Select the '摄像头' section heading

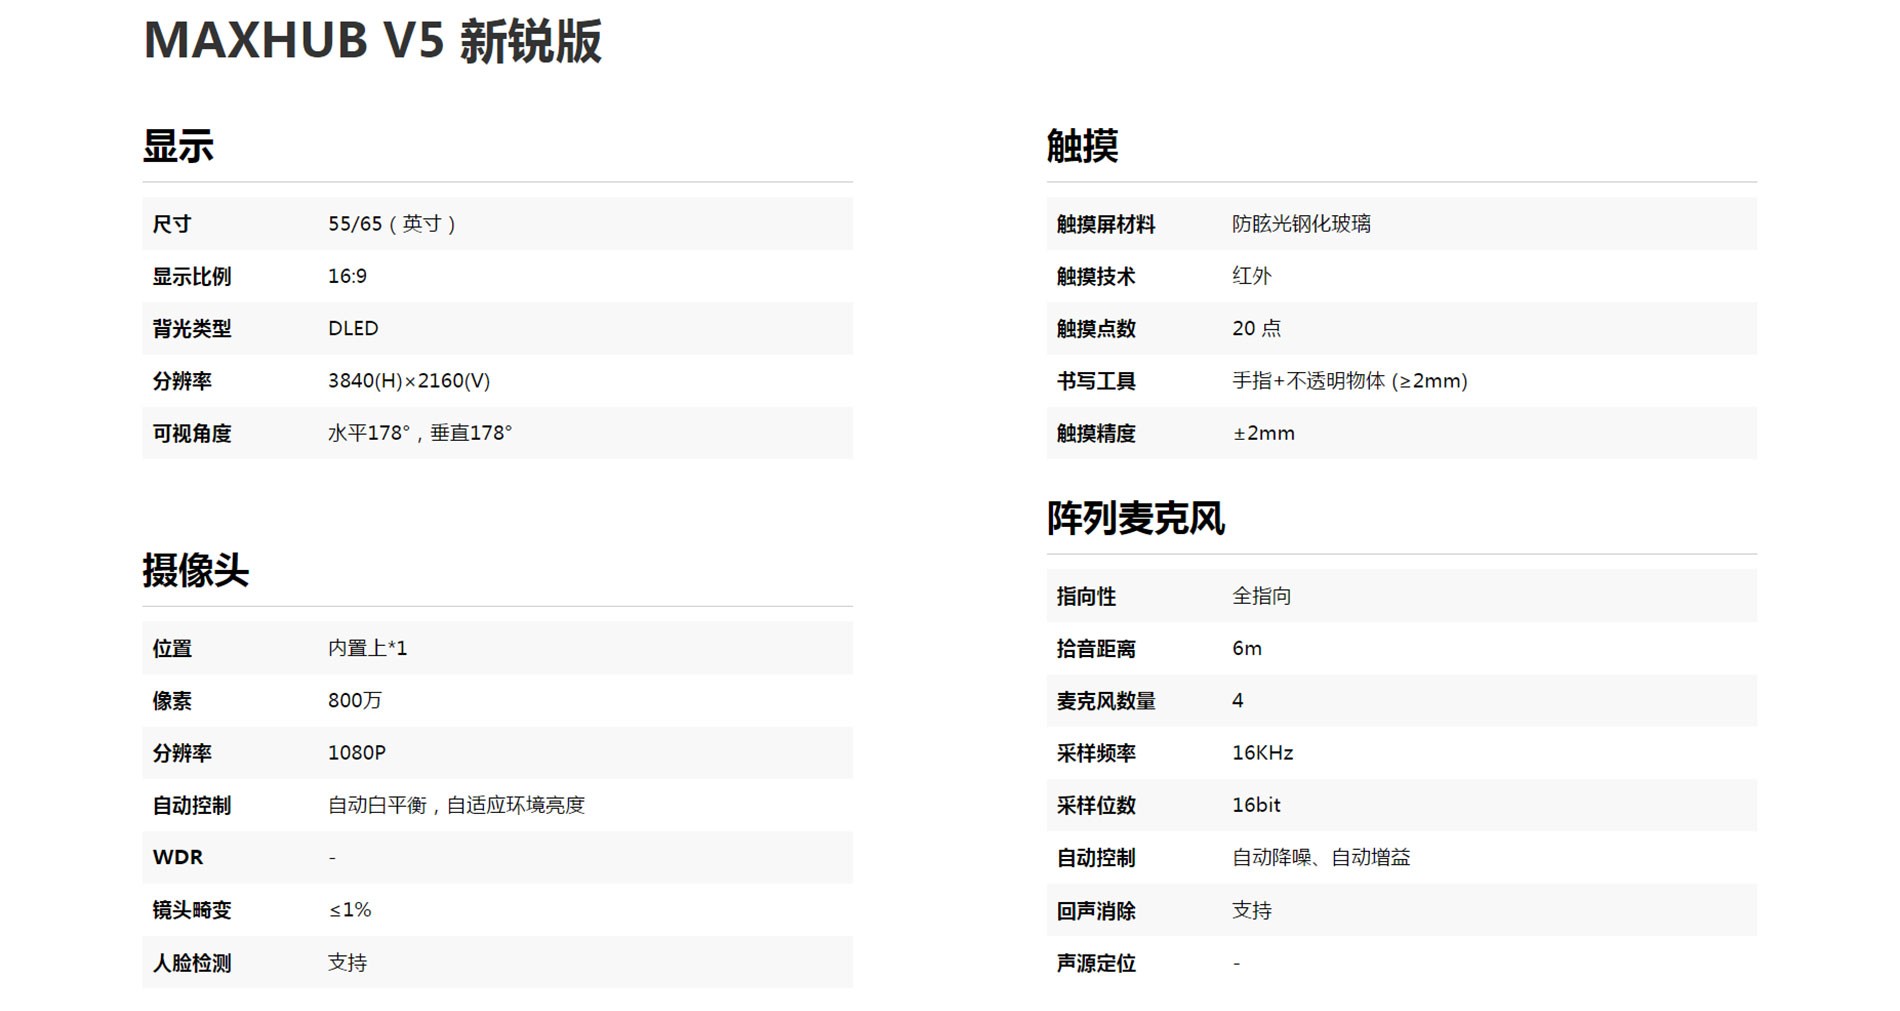click(195, 570)
